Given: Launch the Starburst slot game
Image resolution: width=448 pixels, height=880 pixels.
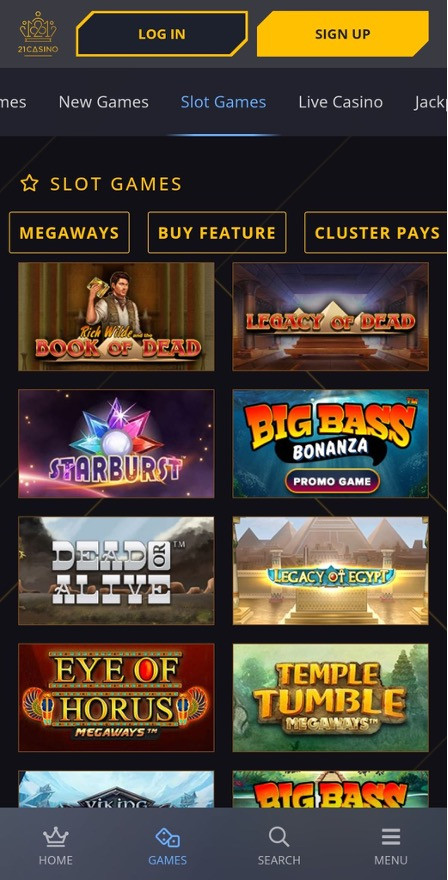Looking at the screenshot, I should (116, 443).
